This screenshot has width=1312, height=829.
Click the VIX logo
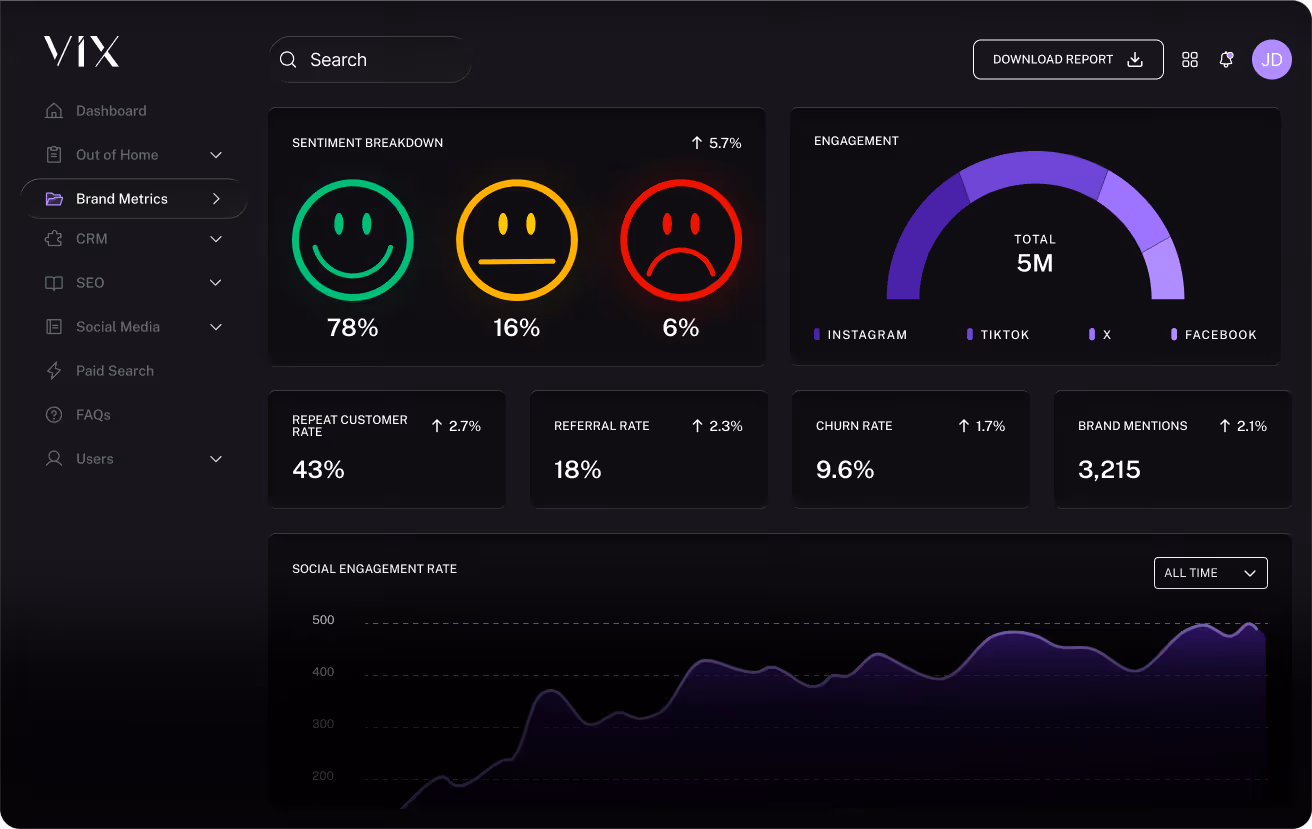pyautogui.click(x=81, y=51)
